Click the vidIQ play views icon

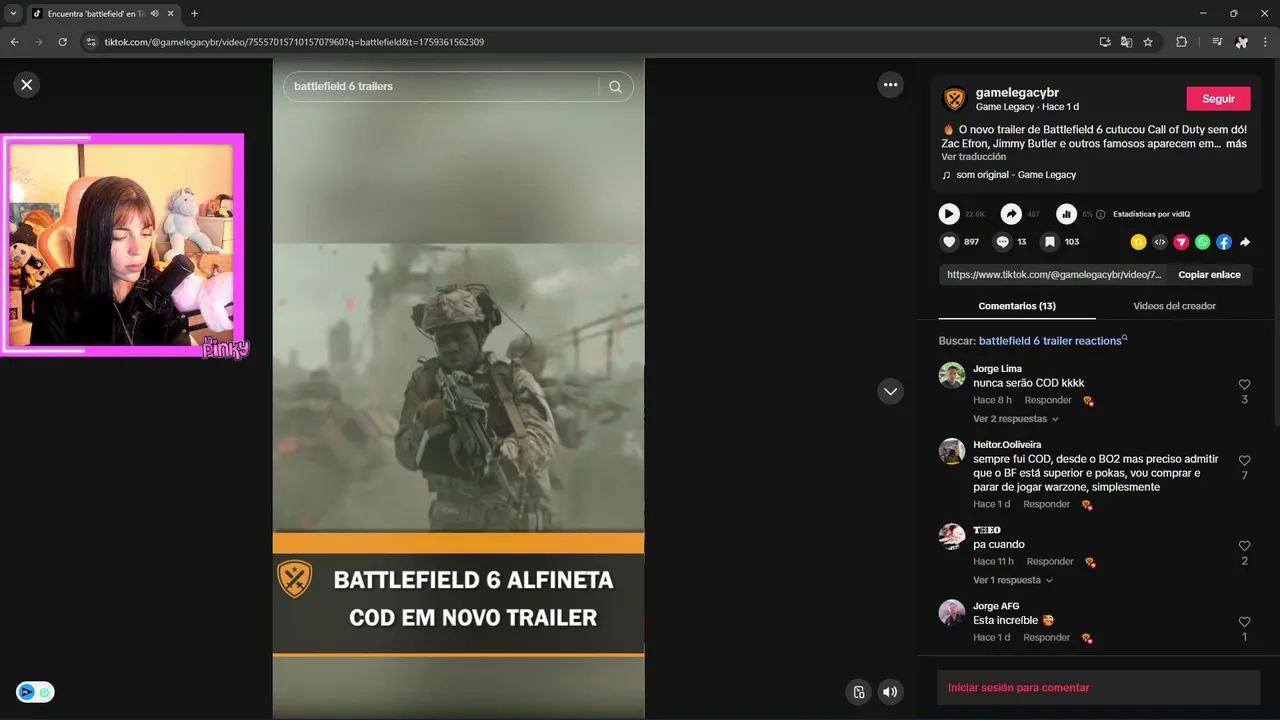click(949, 214)
